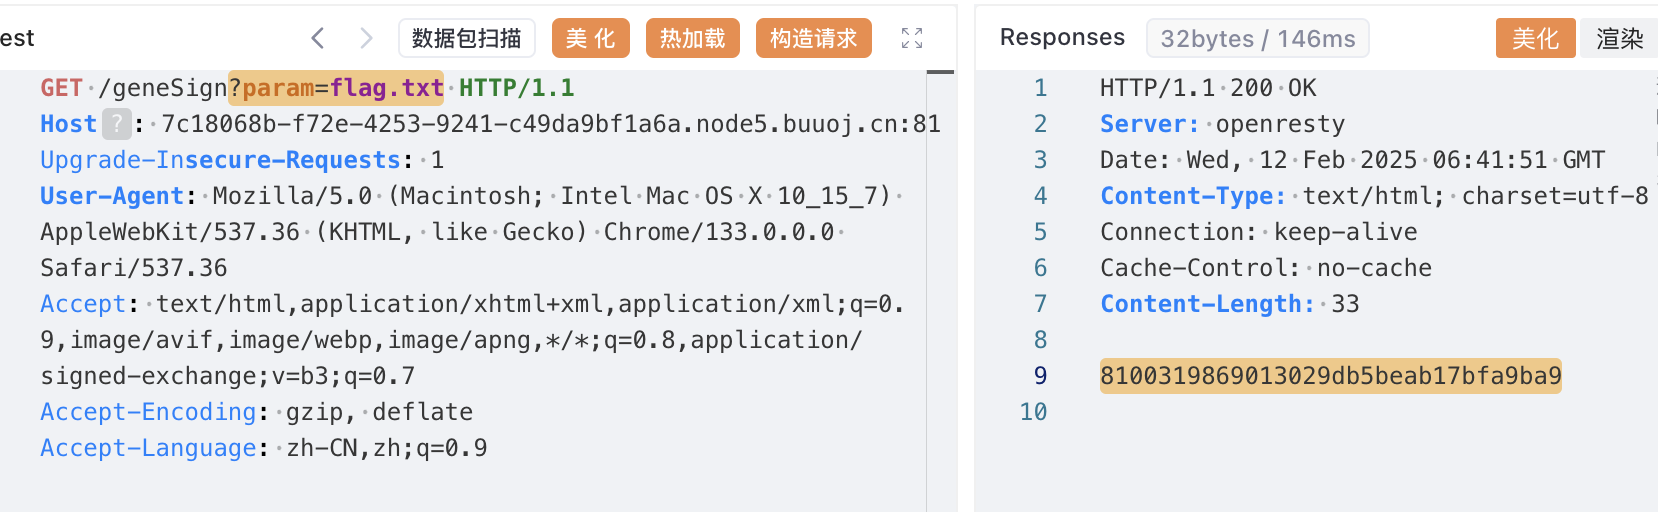Click the Upgrade-Insecure-Requests header line
The image size is (1658, 512).
coord(220,160)
